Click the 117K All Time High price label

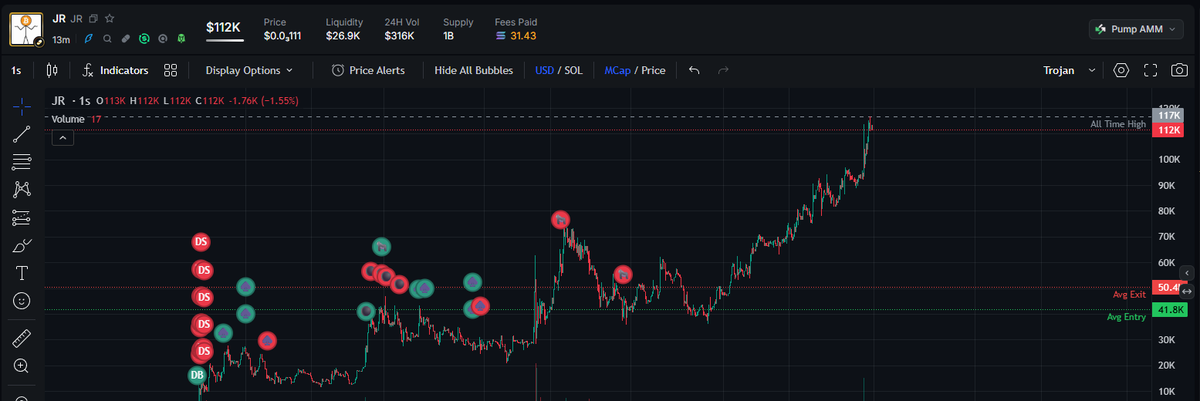tap(1169, 116)
